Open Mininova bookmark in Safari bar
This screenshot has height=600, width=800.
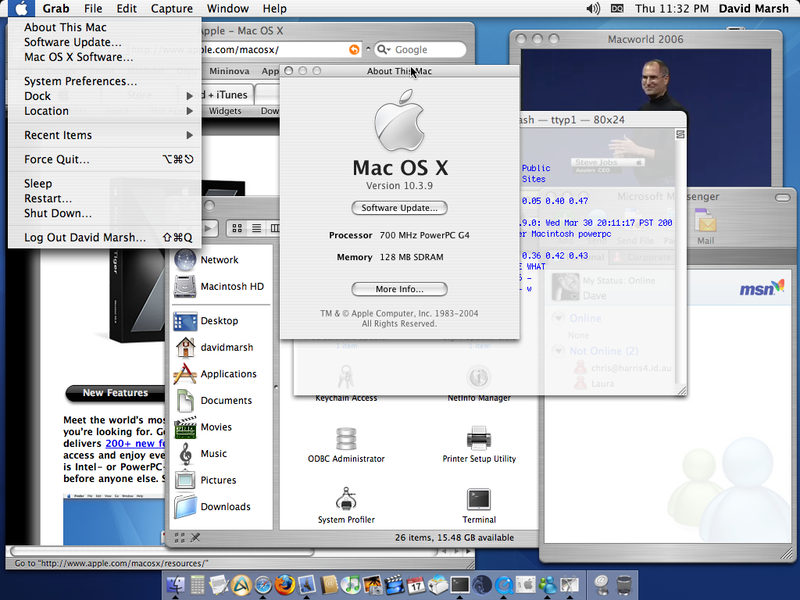click(229, 71)
